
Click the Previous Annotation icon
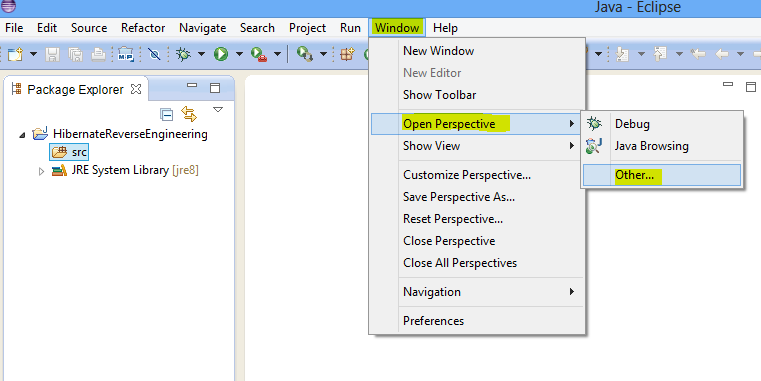(x=660, y=54)
